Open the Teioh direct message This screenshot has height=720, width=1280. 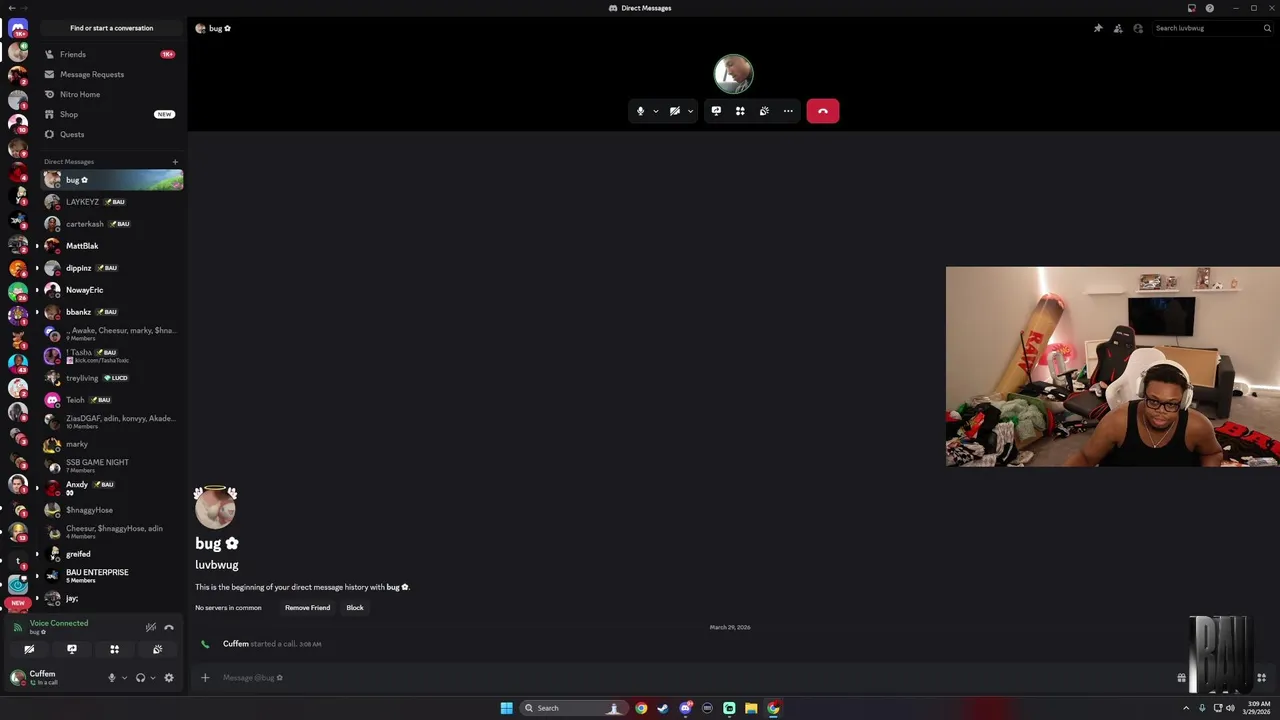pyautogui.click(x=111, y=400)
